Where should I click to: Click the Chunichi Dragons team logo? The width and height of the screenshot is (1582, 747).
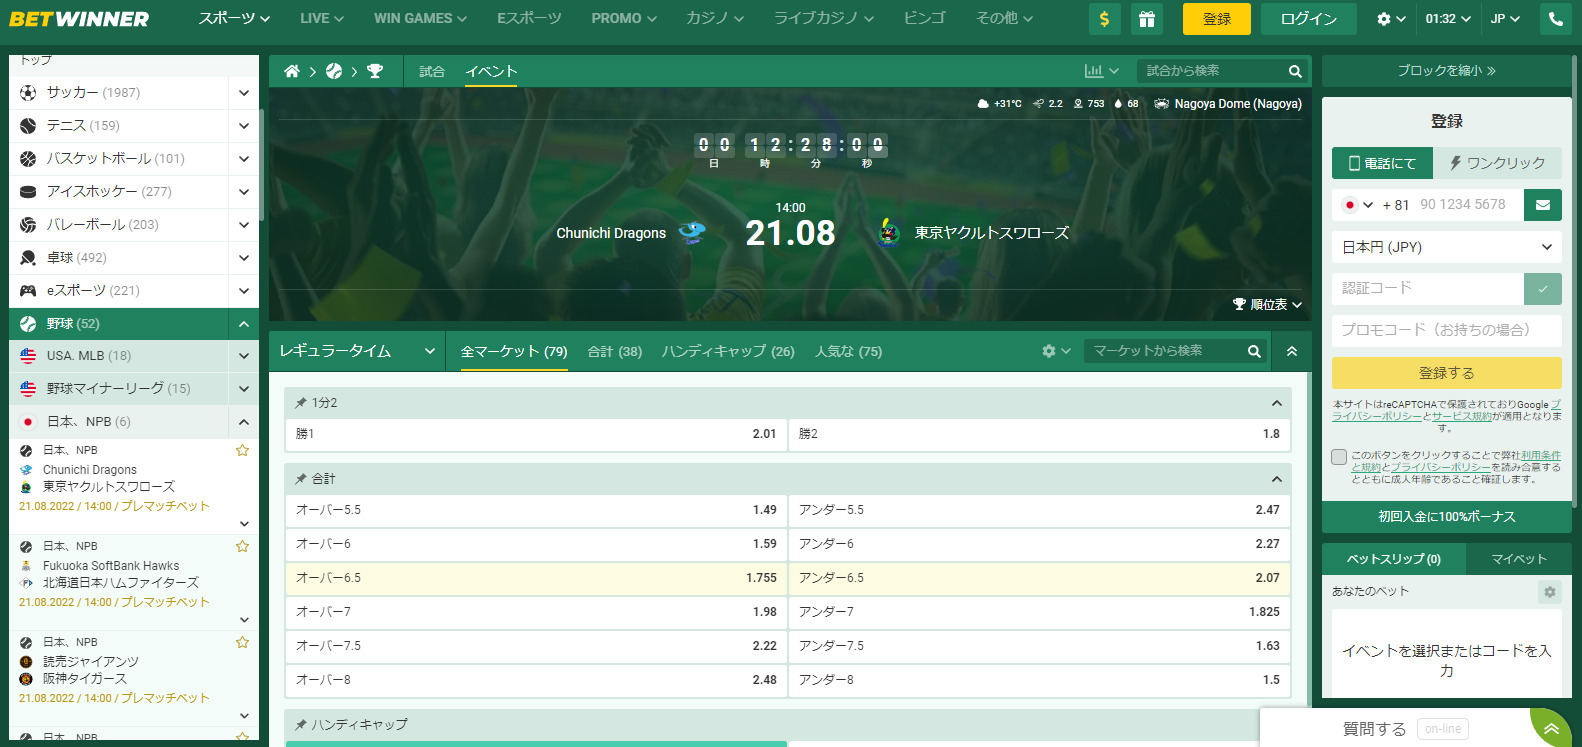(x=692, y=233)
